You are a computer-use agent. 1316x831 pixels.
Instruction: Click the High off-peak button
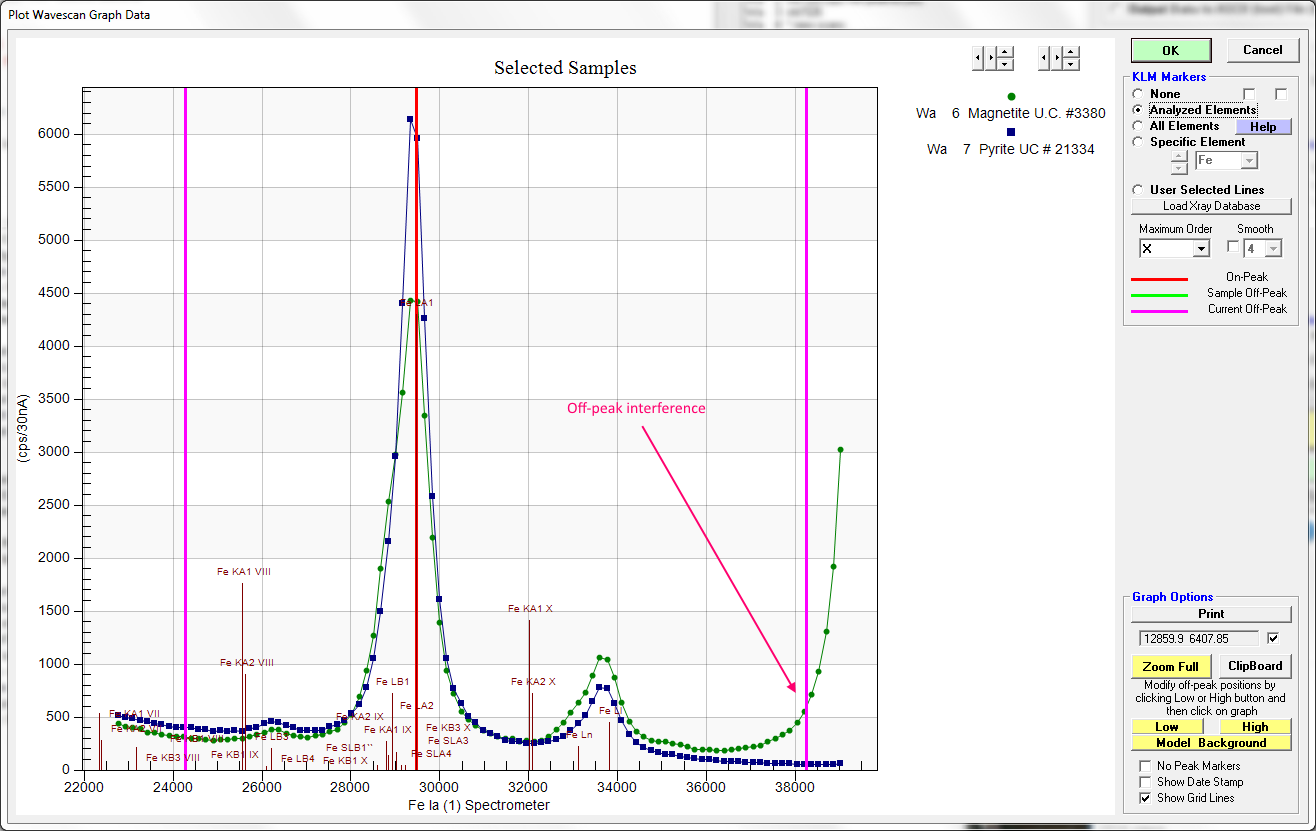(1255, 727)
